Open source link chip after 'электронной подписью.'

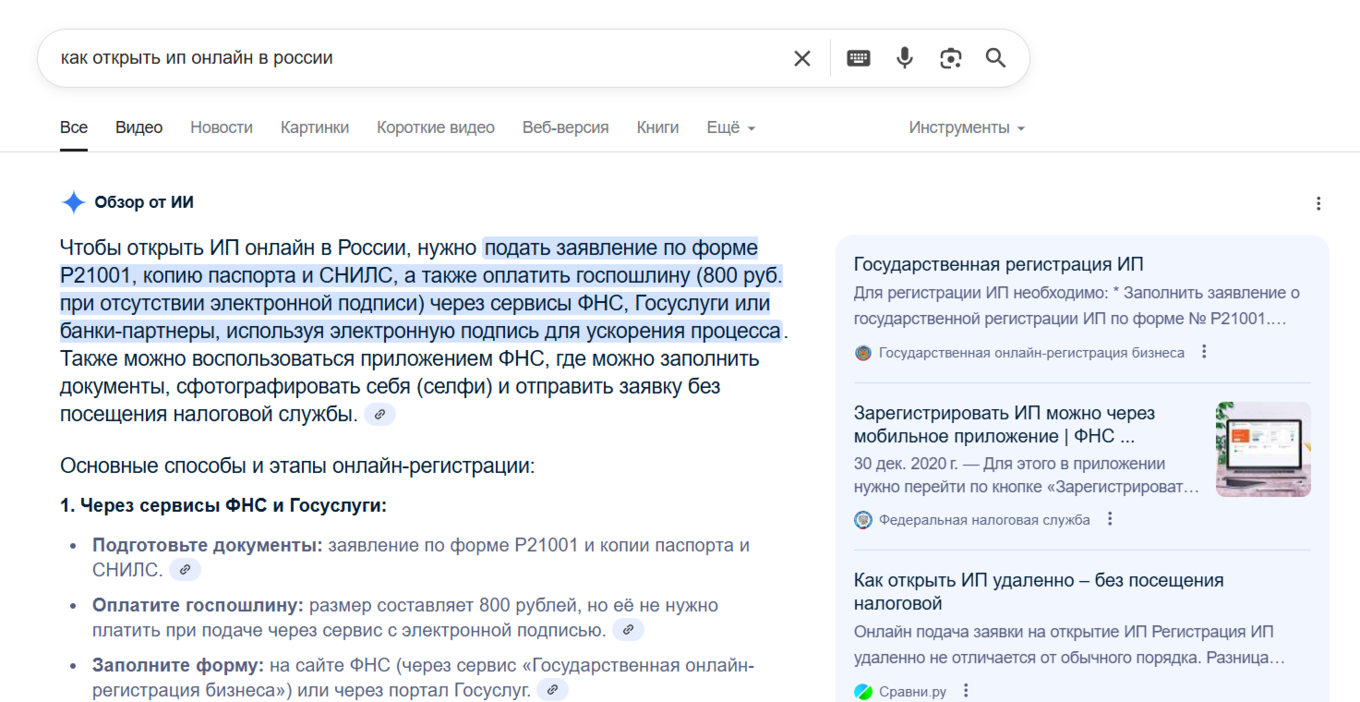pos(628,630)
